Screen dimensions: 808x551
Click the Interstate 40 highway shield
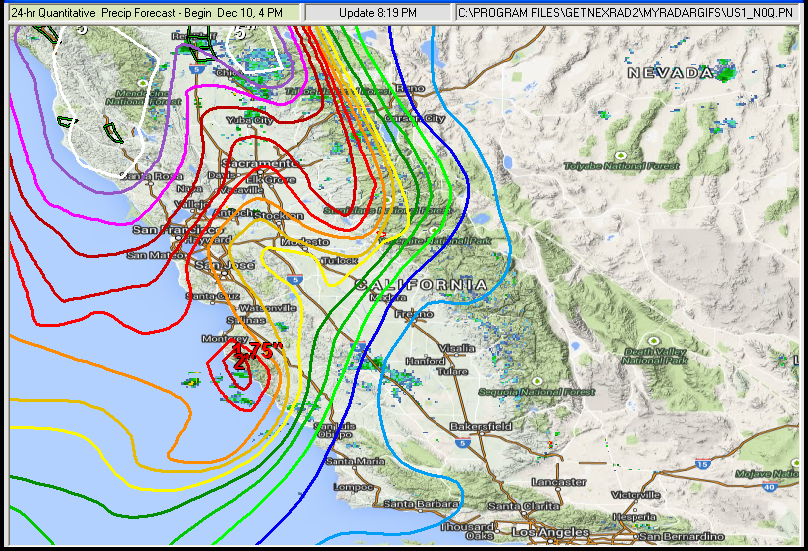pos(768,486)
